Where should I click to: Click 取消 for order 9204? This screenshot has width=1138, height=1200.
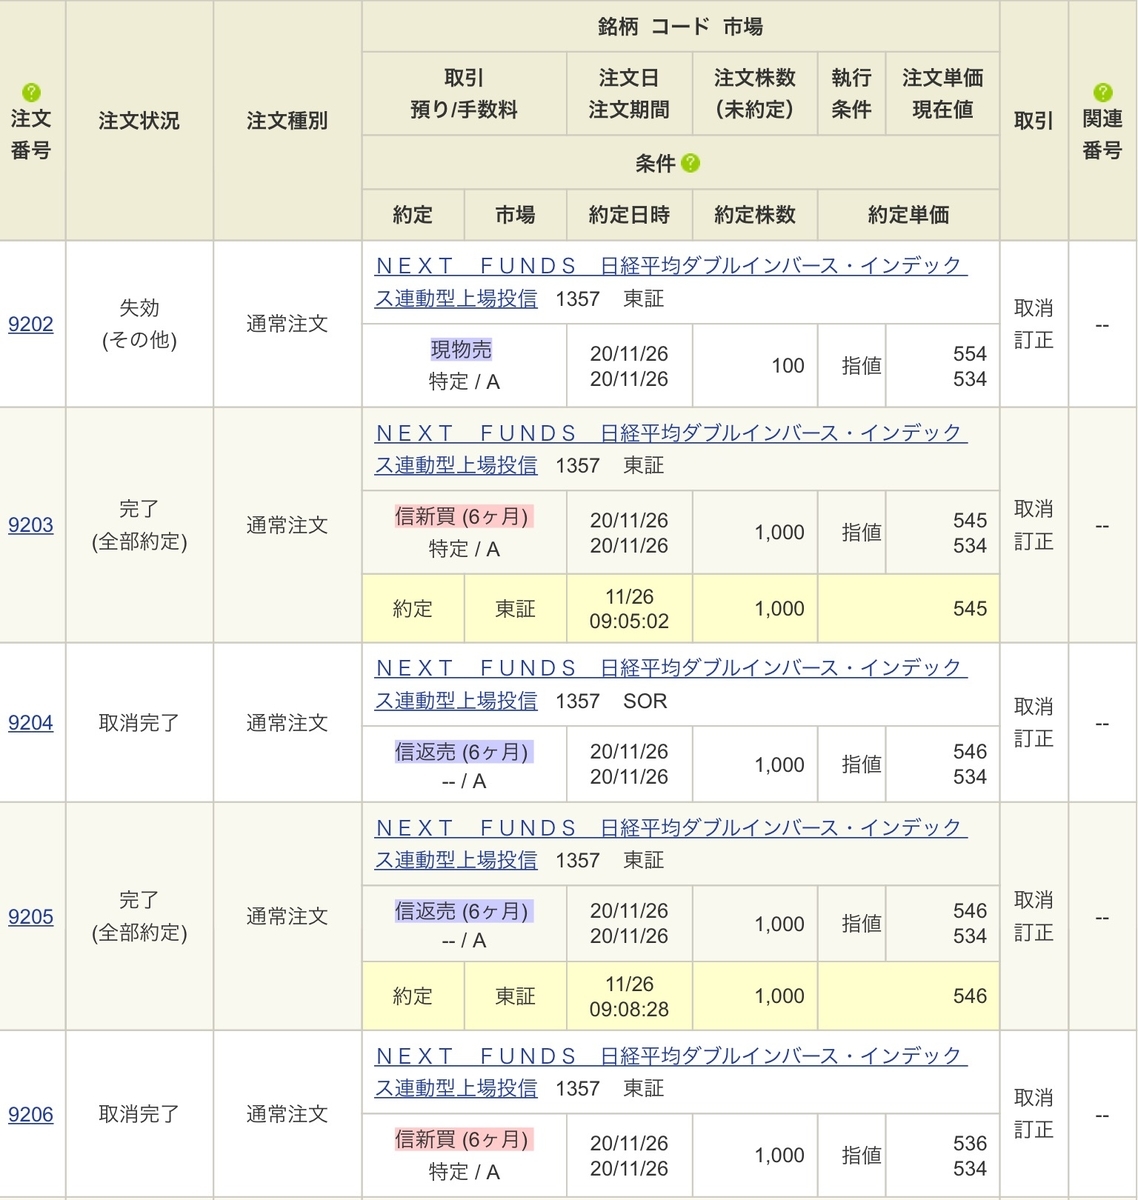(x=1034, y=706)
